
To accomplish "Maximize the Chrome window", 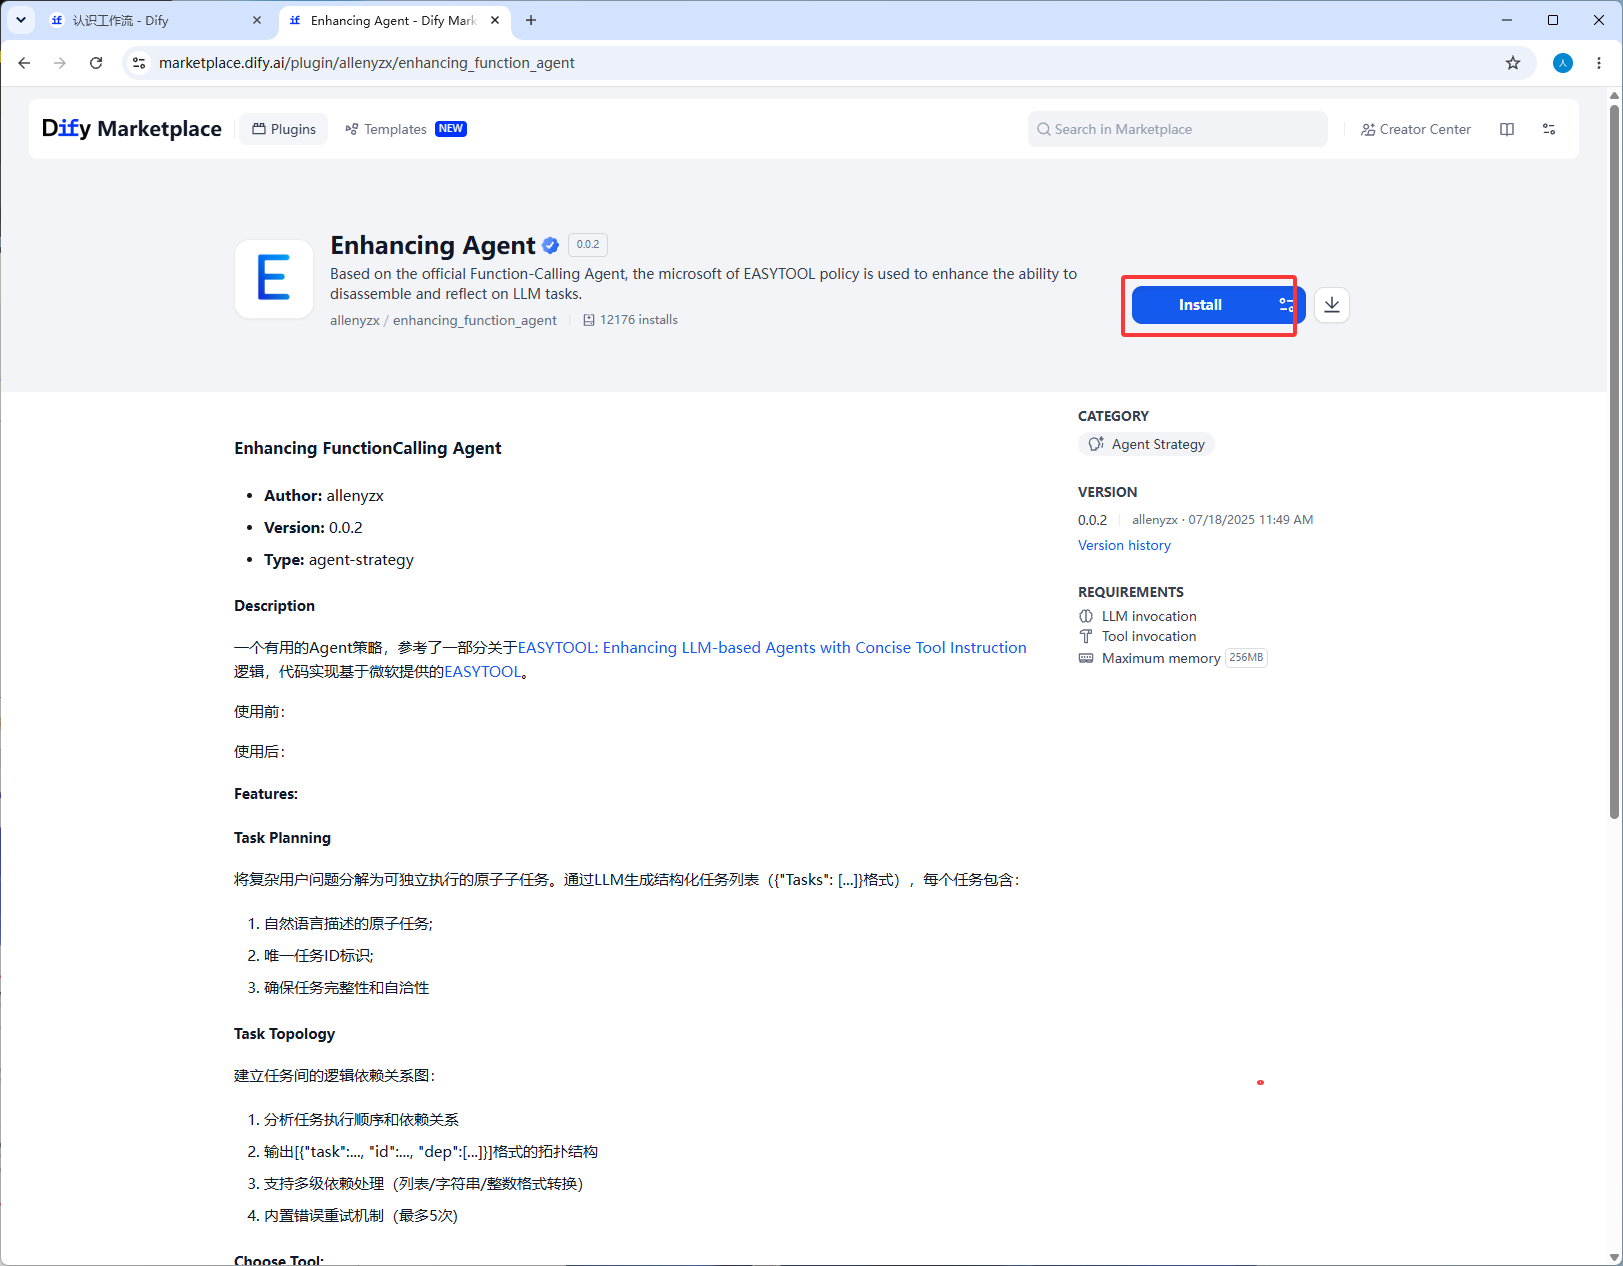I will pyautogui.click(x=1553, y=20).
